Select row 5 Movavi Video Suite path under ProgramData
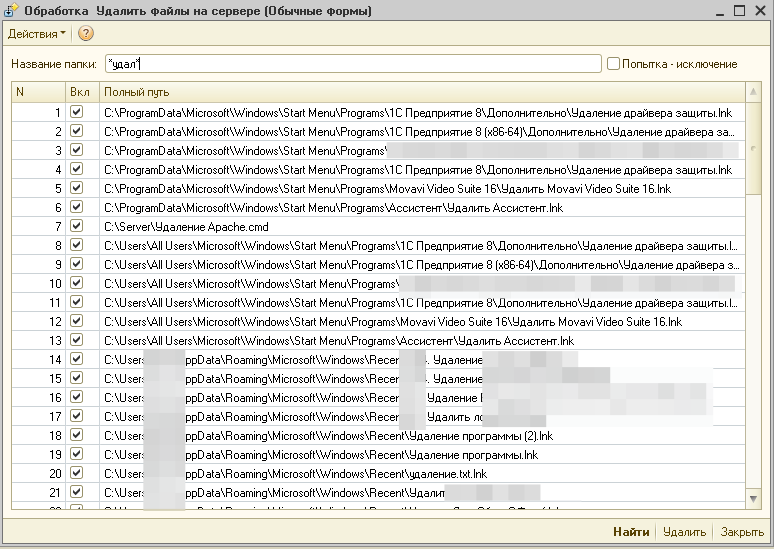Screen dimensions: 774x549 pos(387,189)
